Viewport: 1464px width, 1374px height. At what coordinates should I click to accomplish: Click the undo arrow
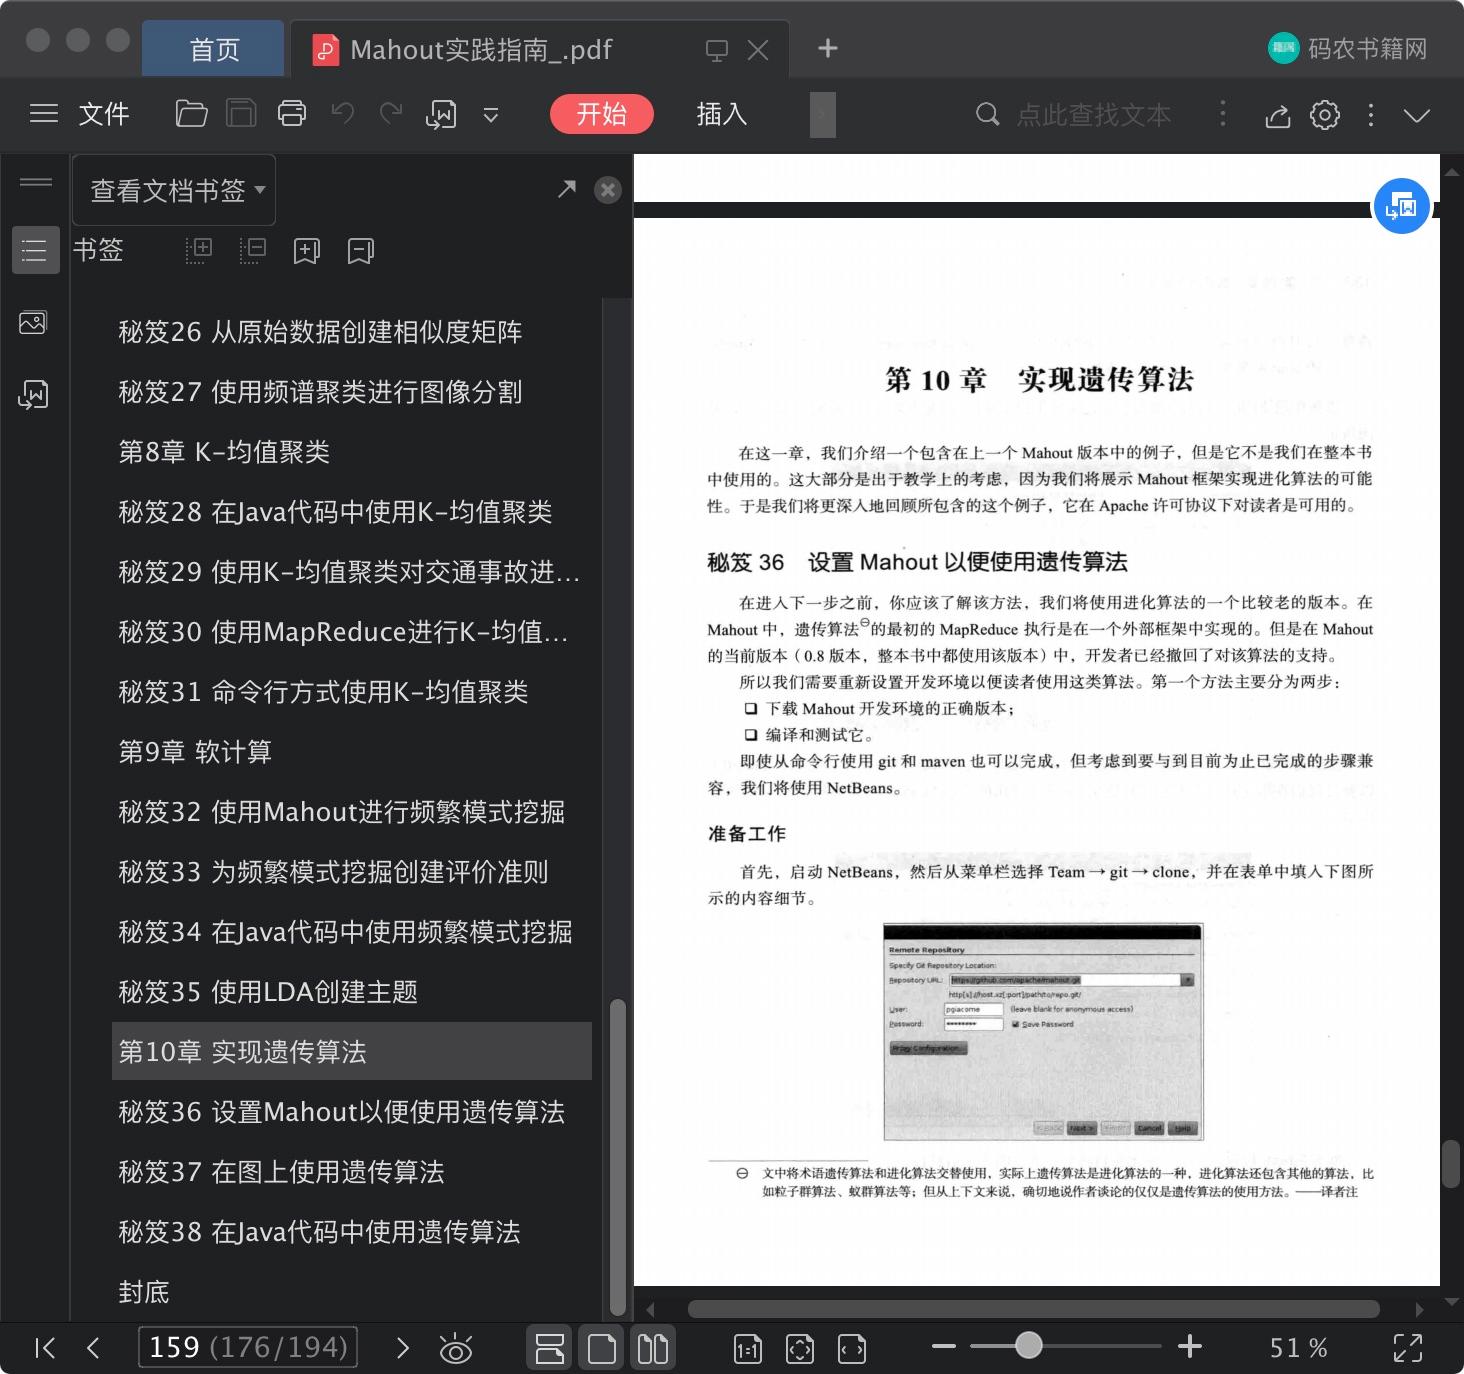click(343, 113)
